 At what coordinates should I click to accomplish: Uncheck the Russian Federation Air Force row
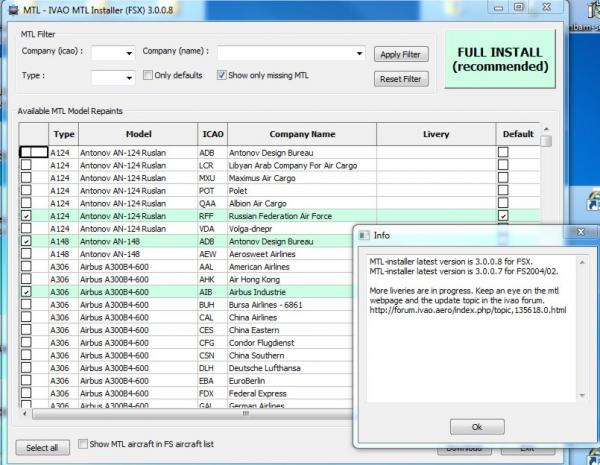point(26,216)
